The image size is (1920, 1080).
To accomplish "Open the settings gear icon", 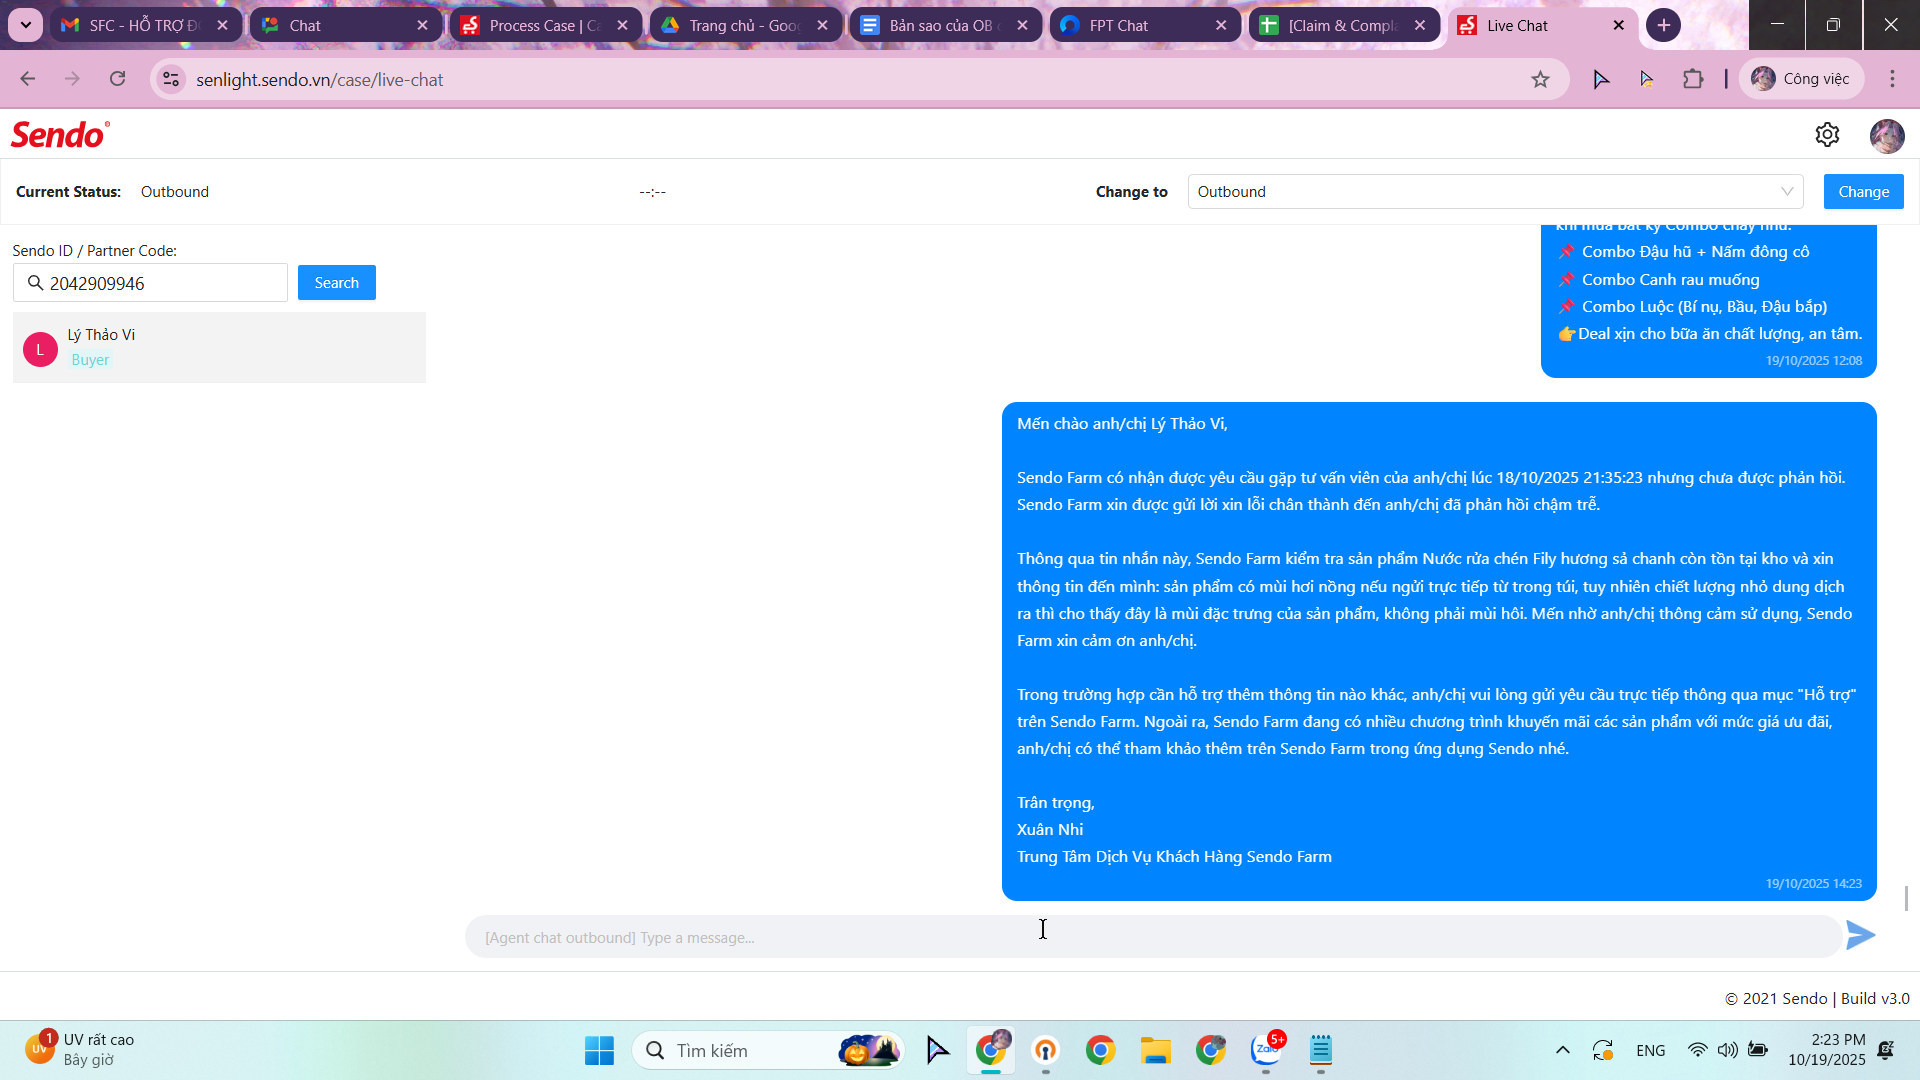I will pyautogui.click(x=1827, y=135).
